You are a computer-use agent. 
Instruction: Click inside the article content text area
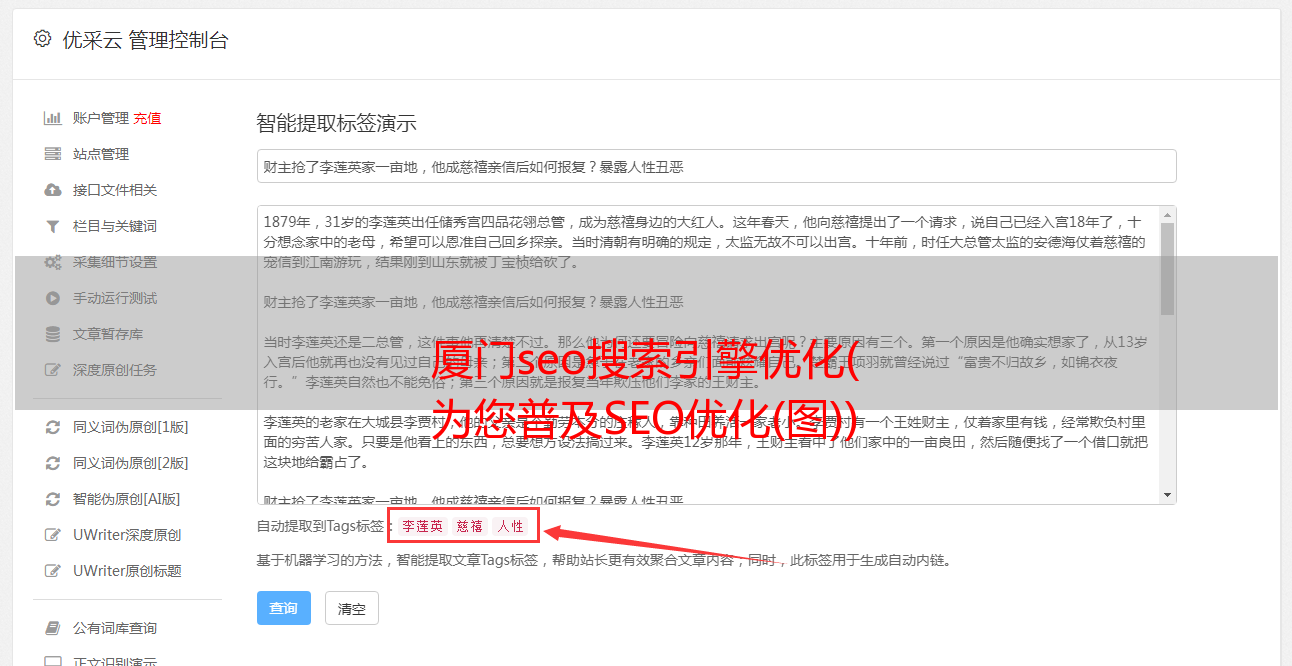(x=708, y=355)
